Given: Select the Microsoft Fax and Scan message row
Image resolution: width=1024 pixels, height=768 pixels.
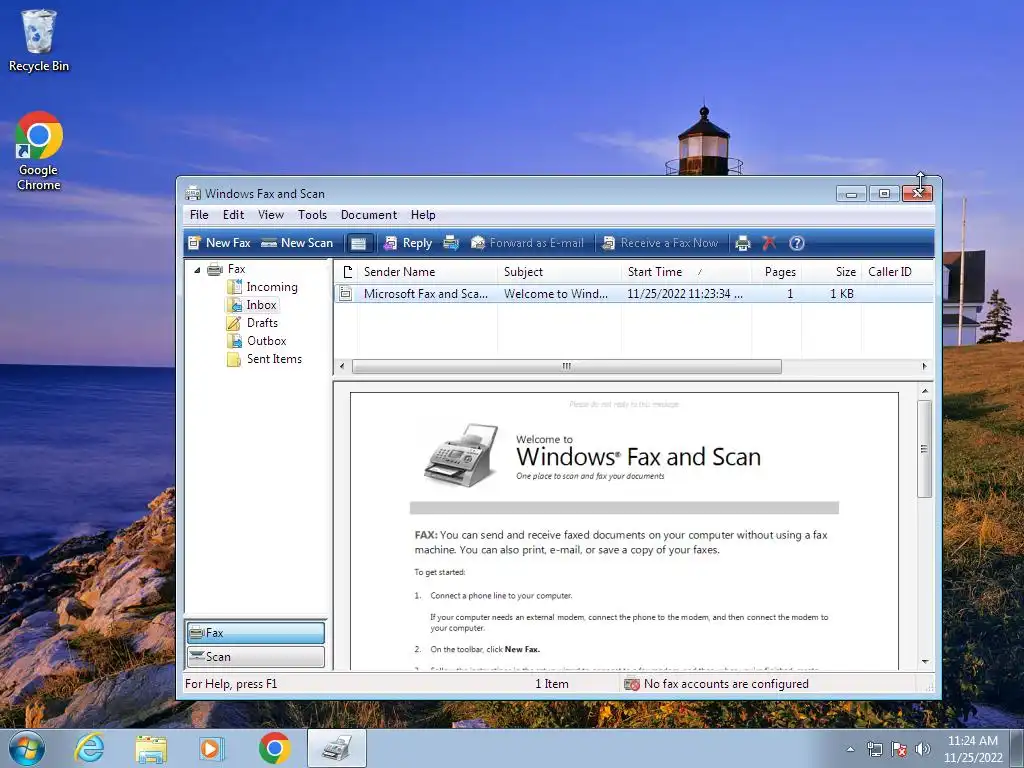Looking at the screenshot, I should 633,294.
